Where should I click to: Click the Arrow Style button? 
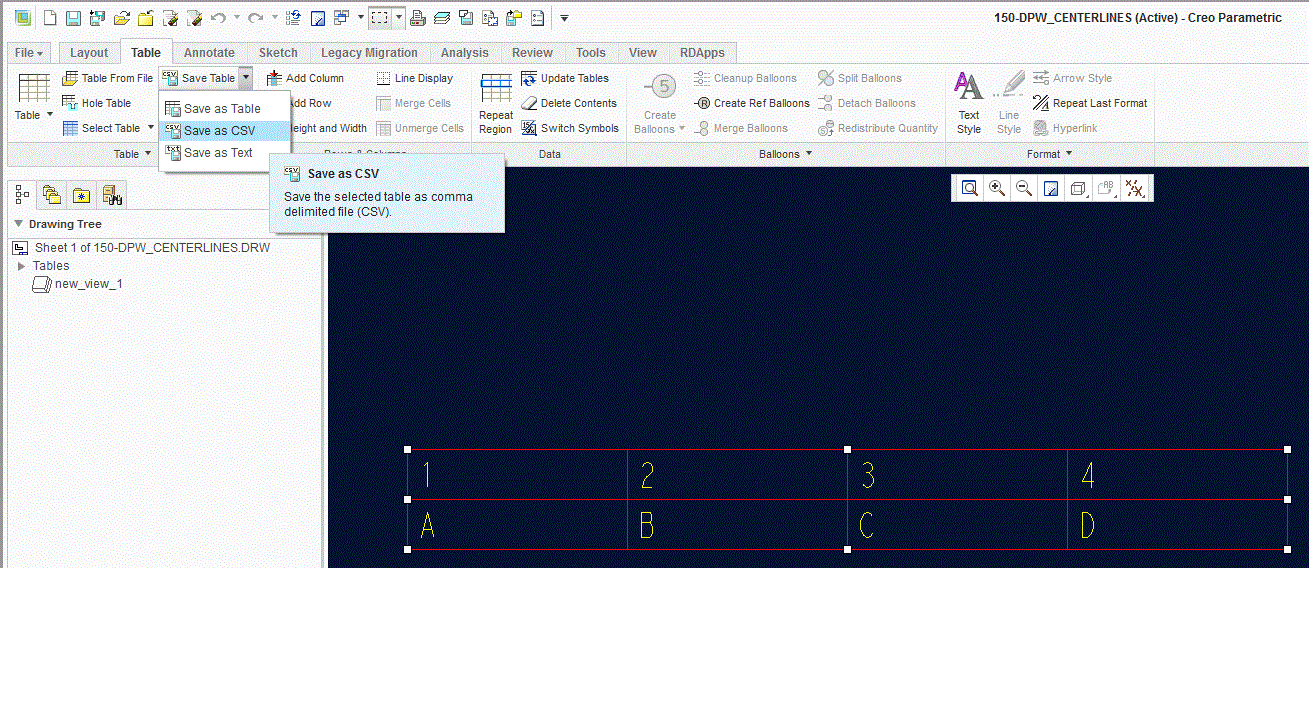pos(1072,78)
